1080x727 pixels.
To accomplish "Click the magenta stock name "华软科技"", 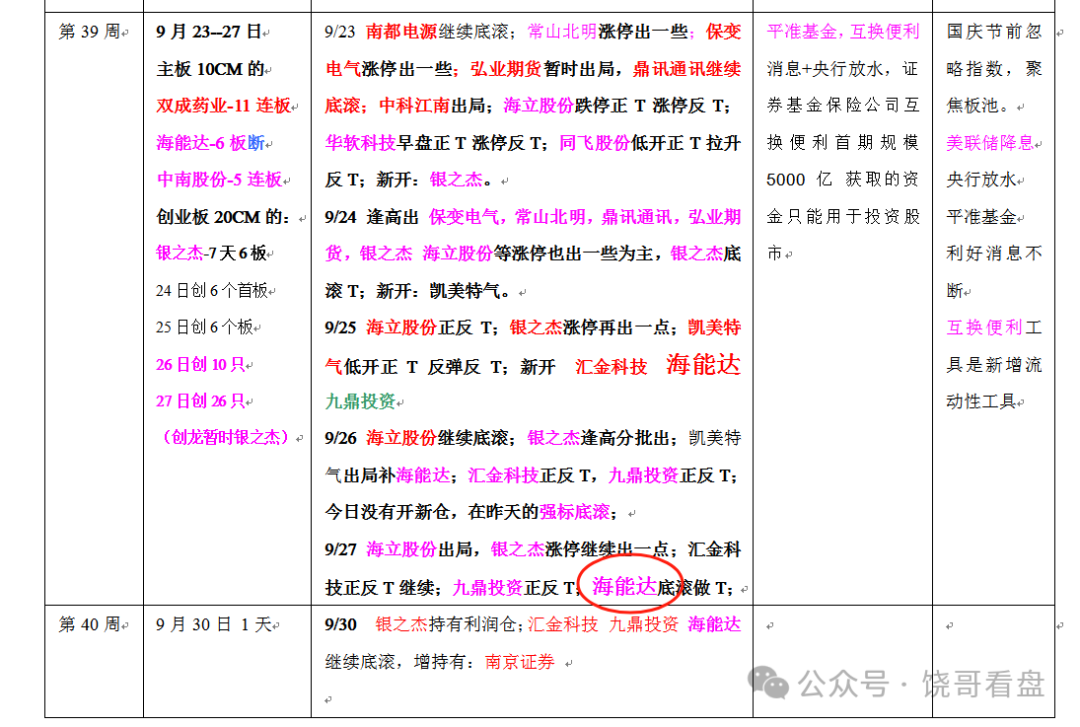I will point(360,143).
